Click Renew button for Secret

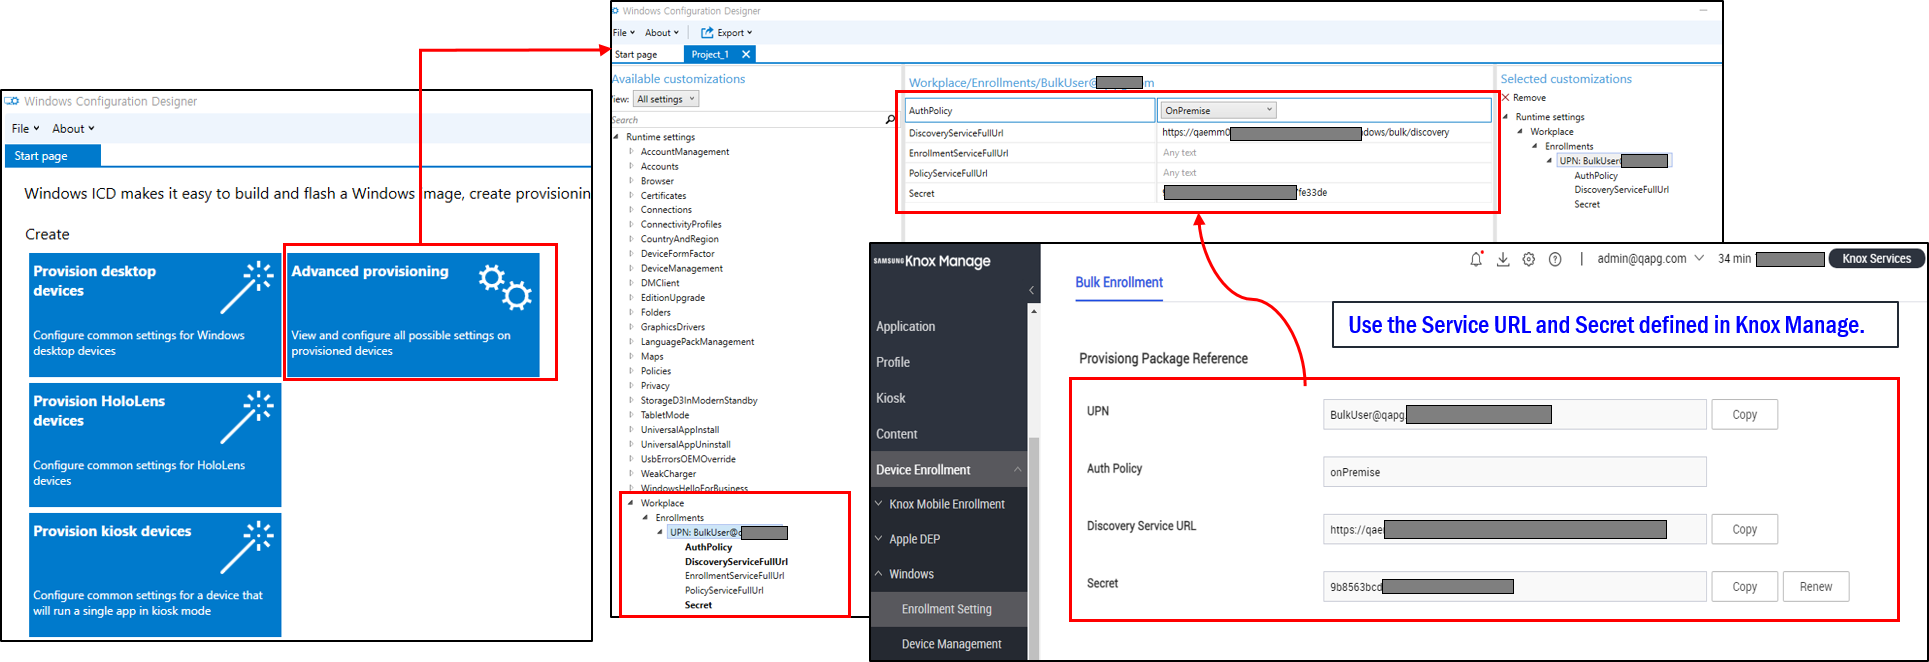[x=1816, y=587]
